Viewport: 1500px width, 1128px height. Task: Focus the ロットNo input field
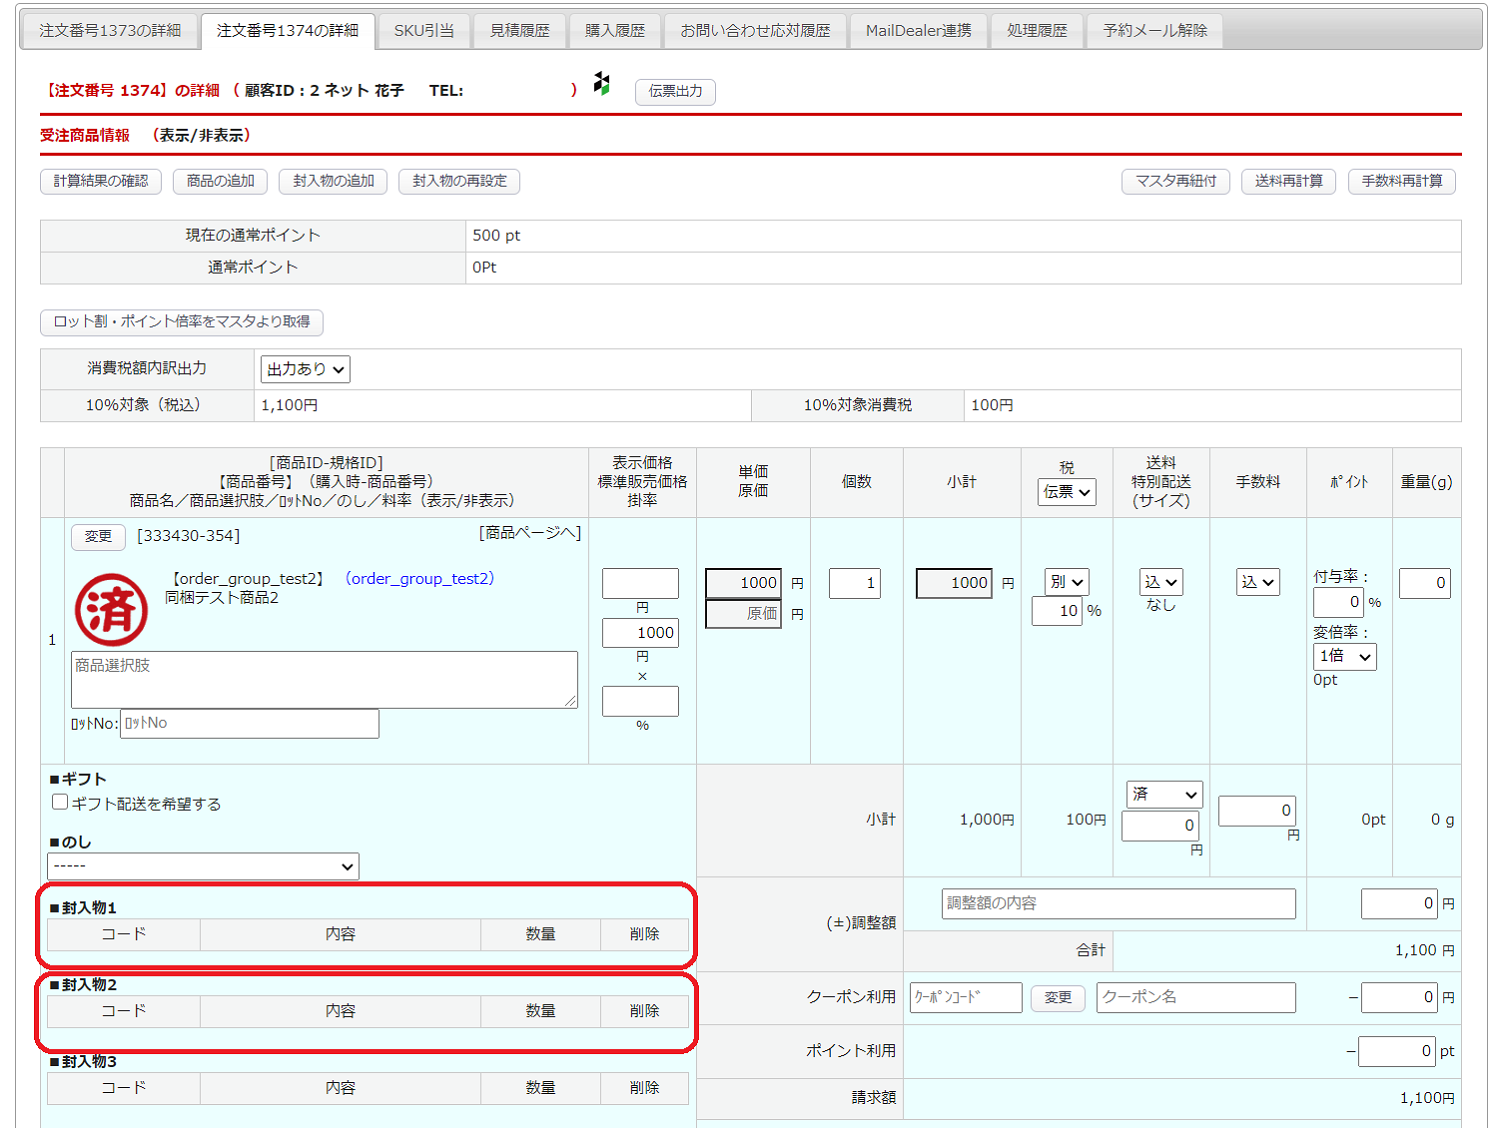click(249, 723)
